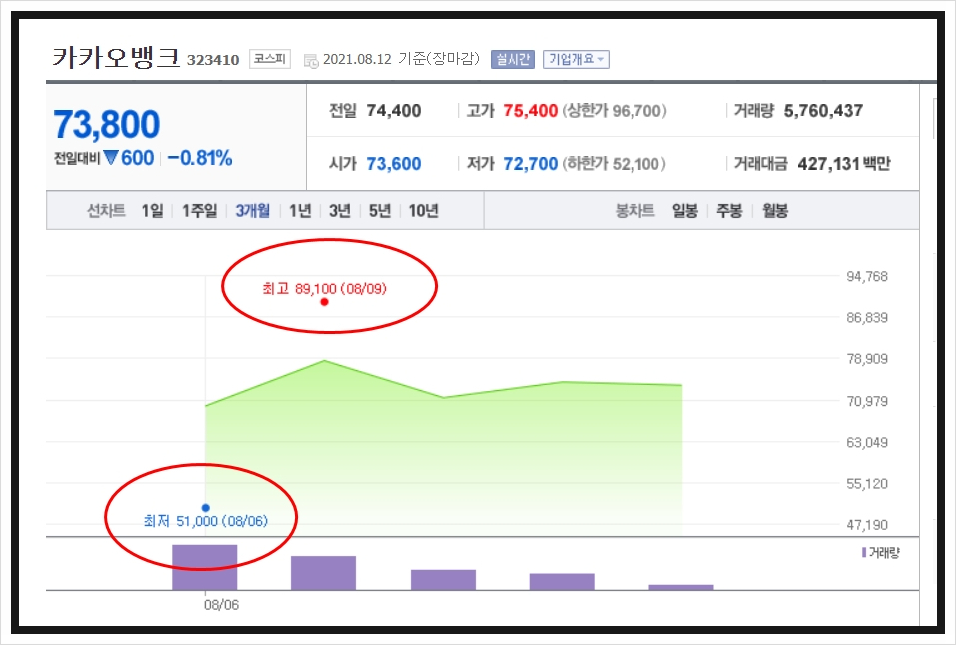Click the 55,120 axis label

[867, 484]
